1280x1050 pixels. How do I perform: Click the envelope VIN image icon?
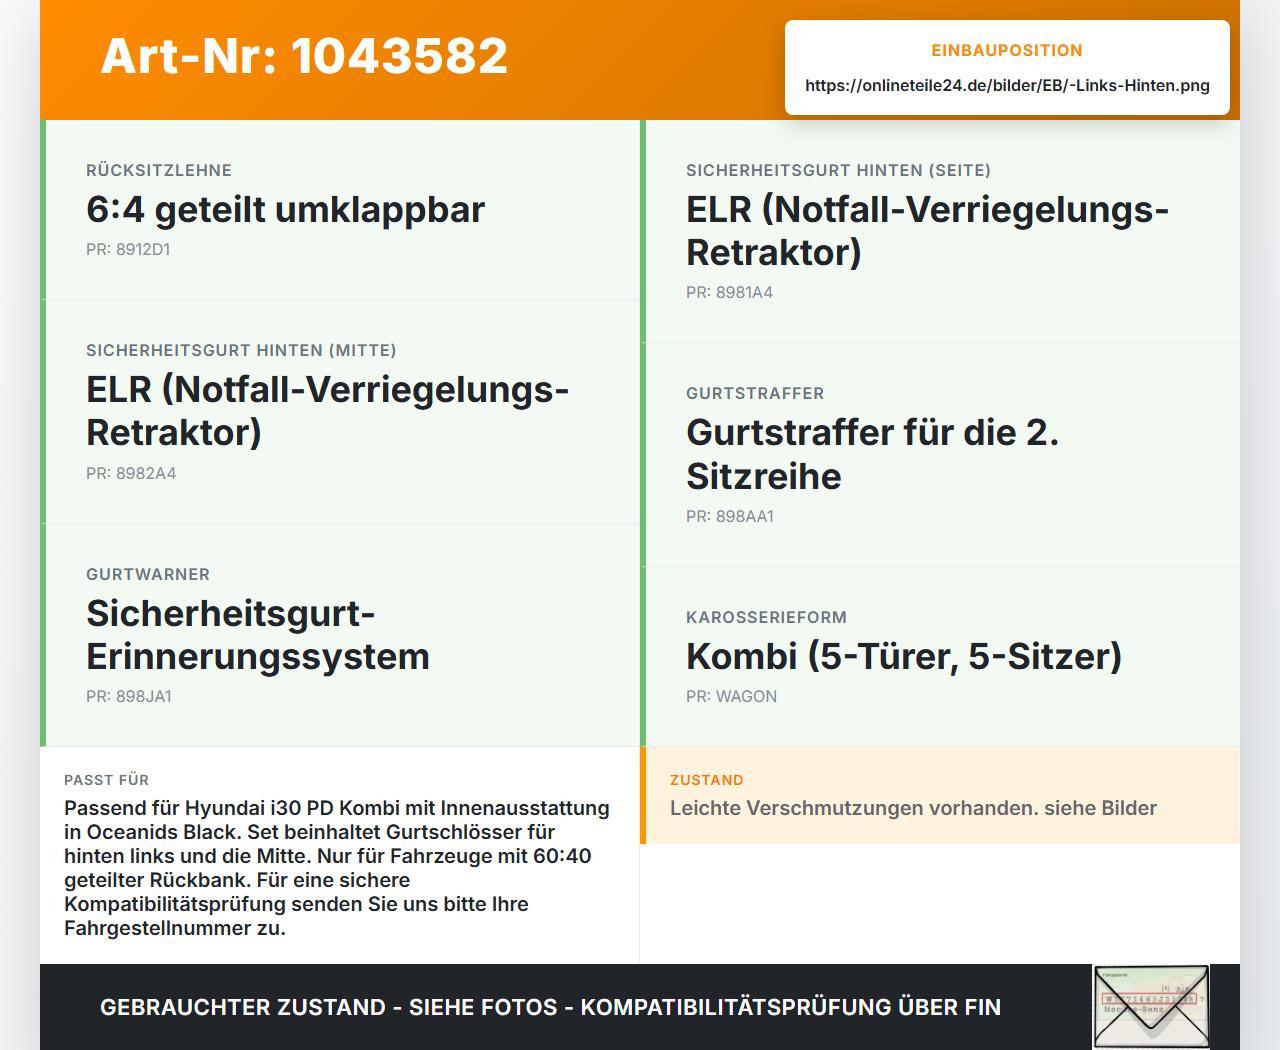1151,1007
